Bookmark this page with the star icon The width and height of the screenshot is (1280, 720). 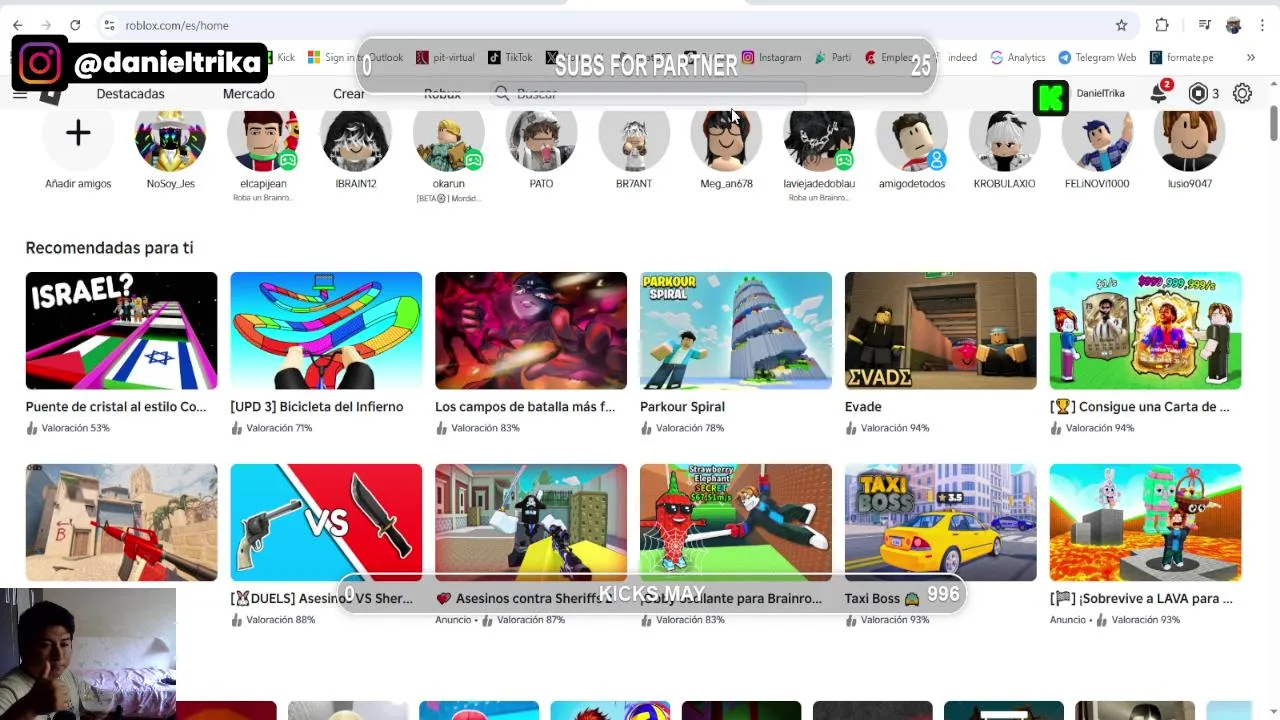pyautogui.click(x=1121, y=25)
